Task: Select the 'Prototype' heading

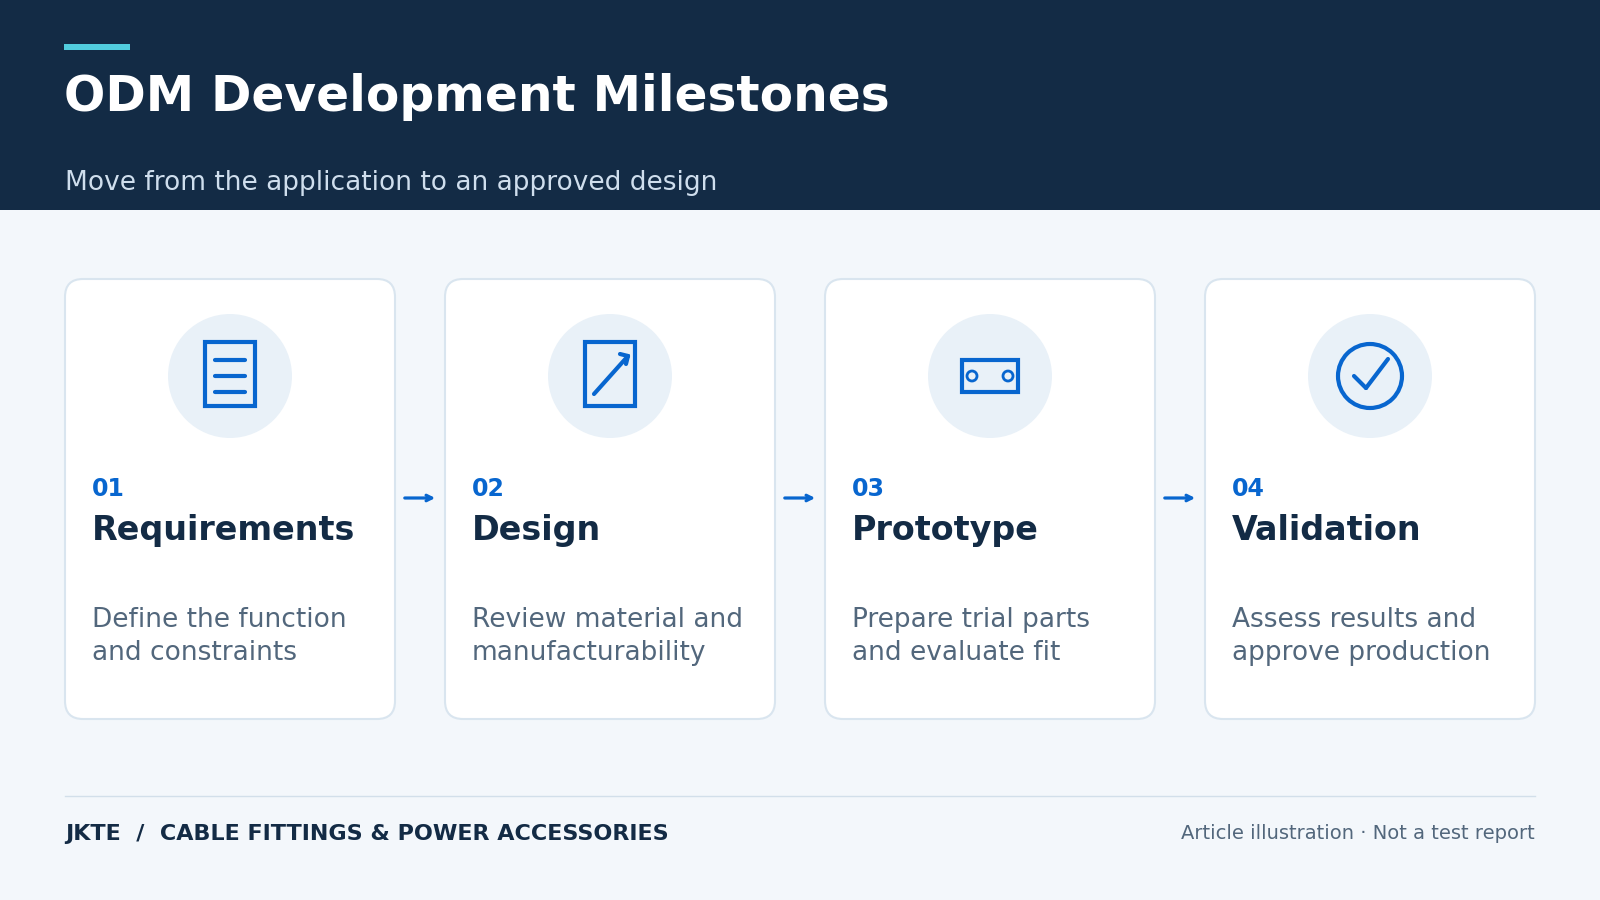Action: (945, 530)
